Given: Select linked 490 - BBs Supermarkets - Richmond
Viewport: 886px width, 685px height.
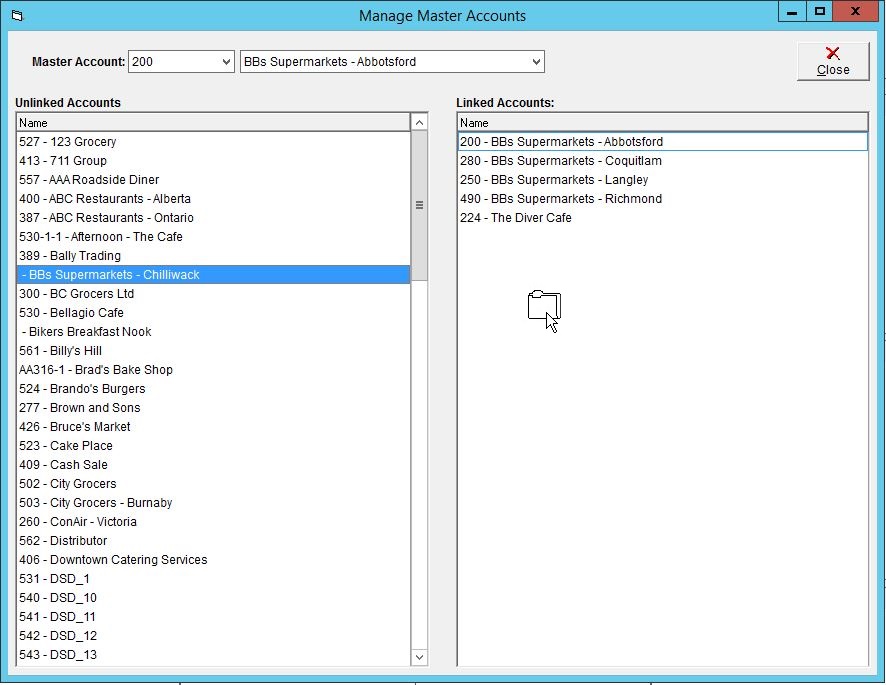Looking at the screenshot, I should [x=662, y=199].
